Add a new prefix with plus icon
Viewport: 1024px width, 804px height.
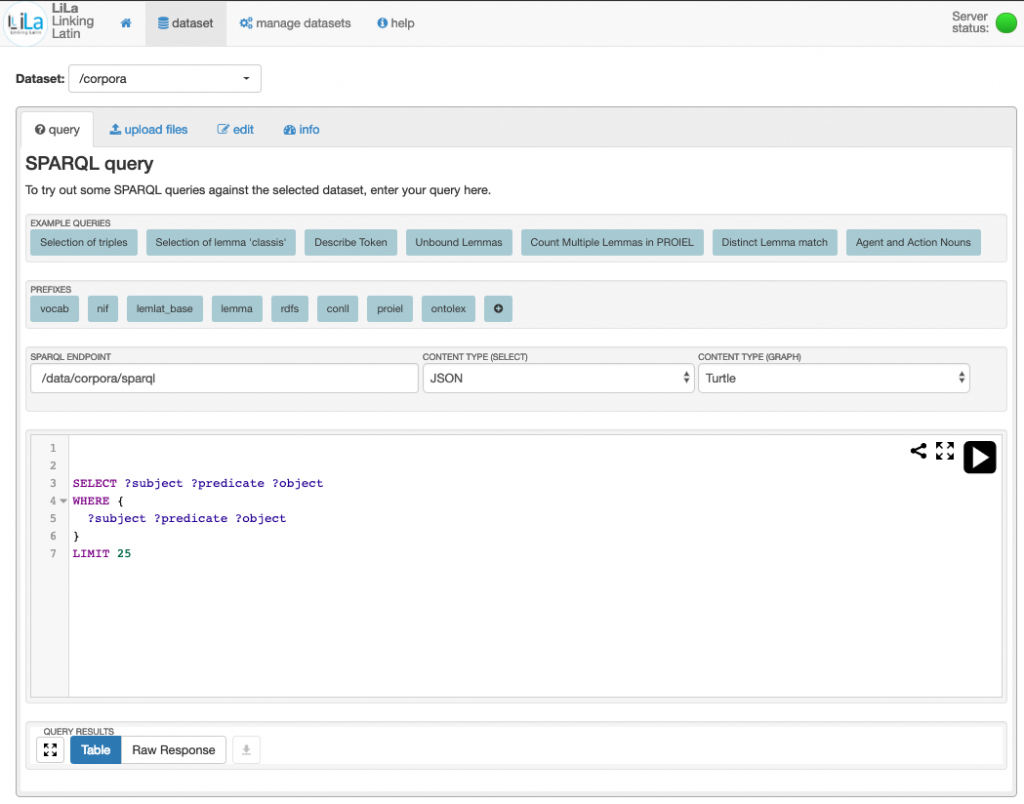point(498,309)
